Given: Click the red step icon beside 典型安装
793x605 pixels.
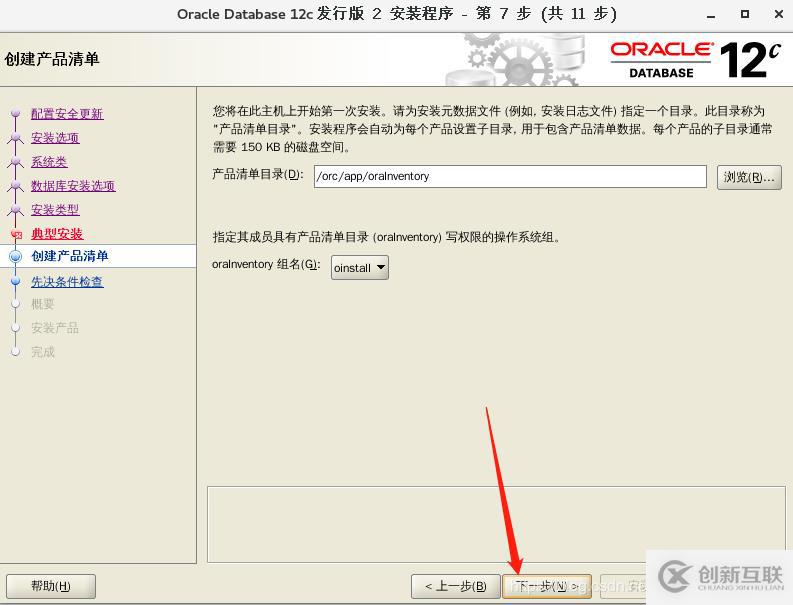Looking at the screenshot, I should click(15, 234).
